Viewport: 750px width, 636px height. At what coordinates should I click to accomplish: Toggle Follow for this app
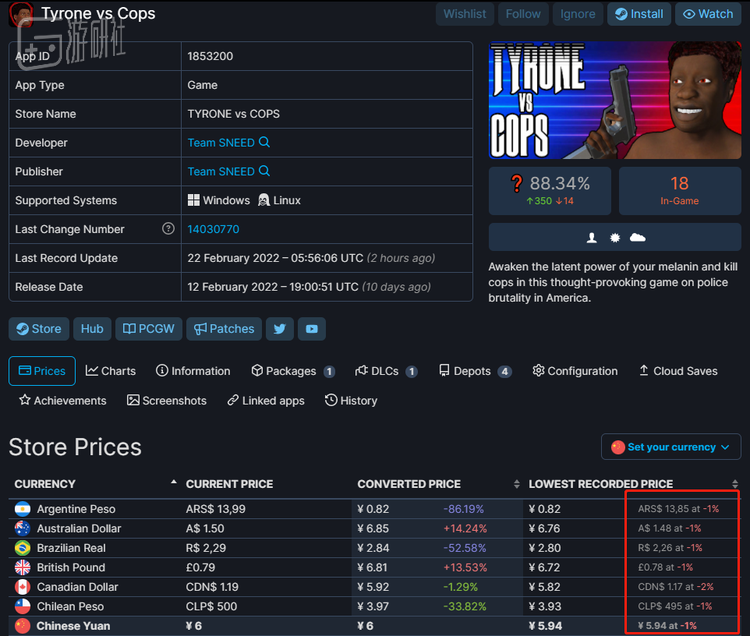523,14
